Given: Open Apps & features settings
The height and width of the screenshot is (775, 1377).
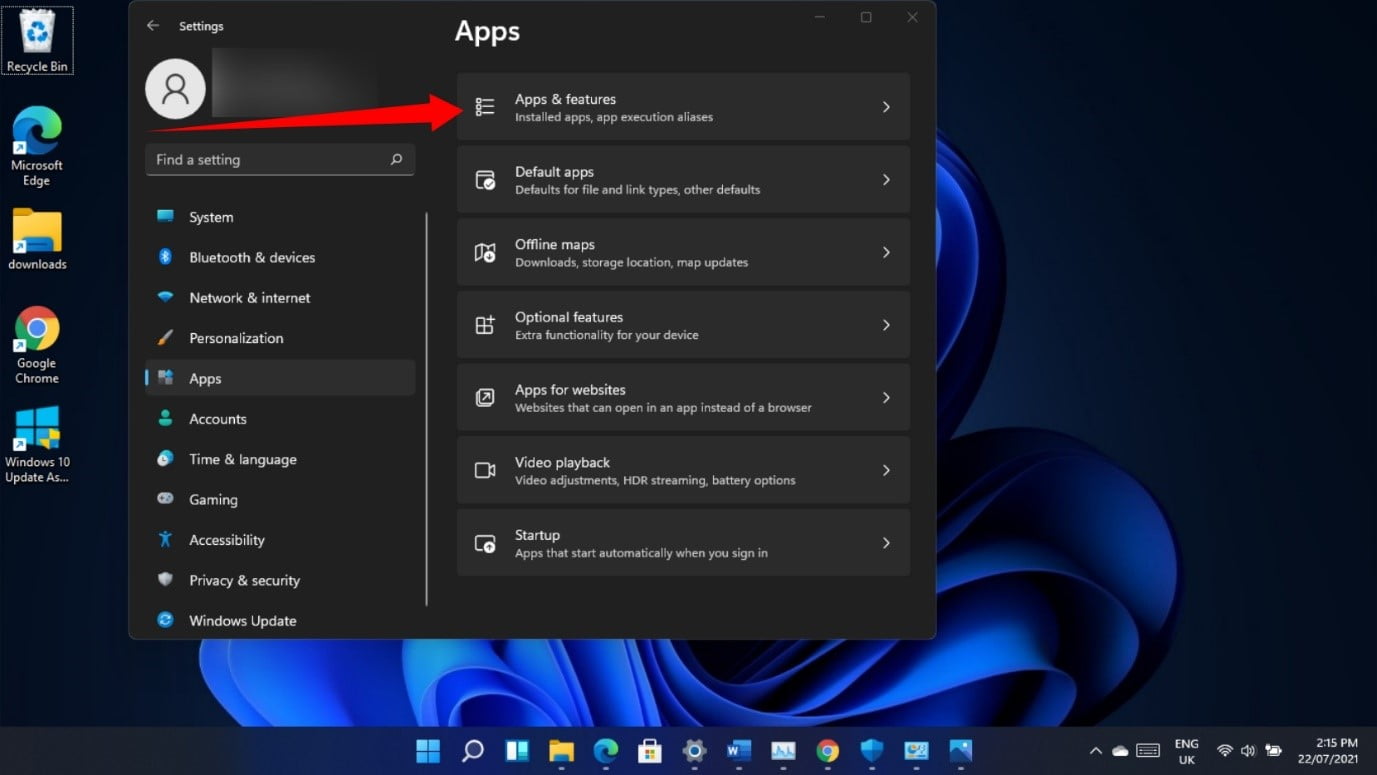Looking at the screenshot, I should pyautogui.click(x=683, y=106).
